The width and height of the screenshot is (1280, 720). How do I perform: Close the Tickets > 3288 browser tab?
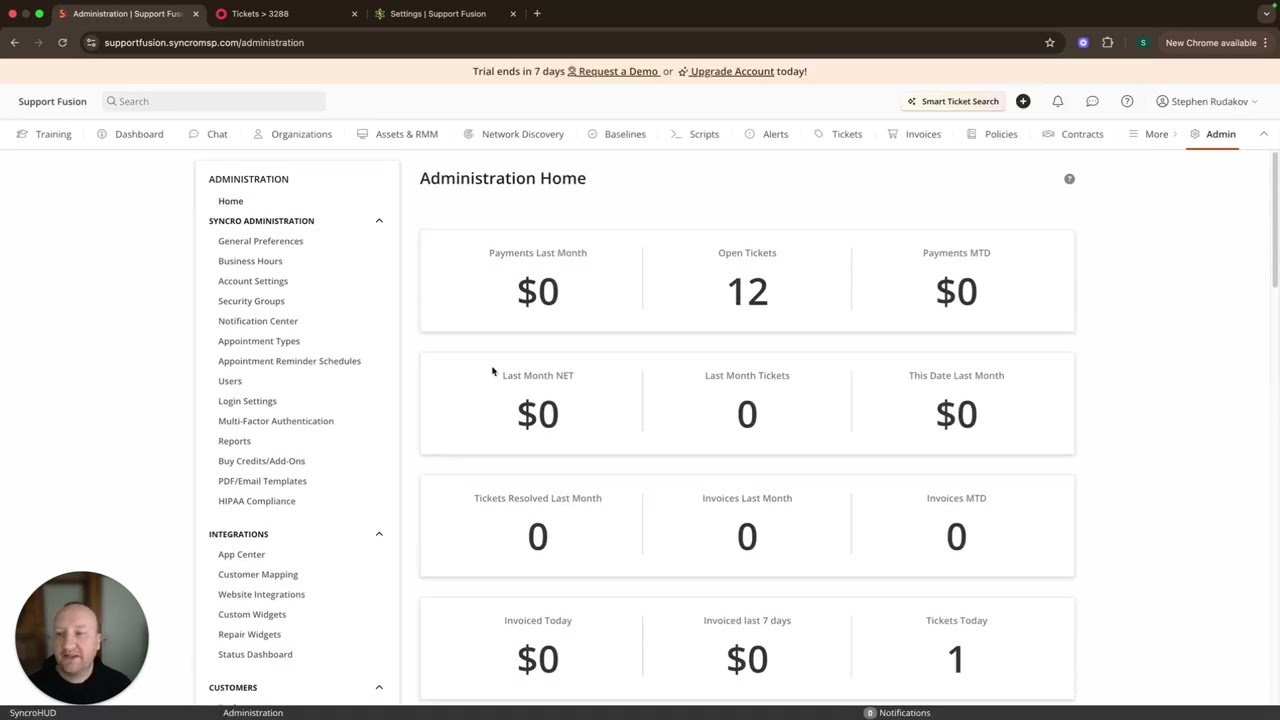(x=354, y=14)
